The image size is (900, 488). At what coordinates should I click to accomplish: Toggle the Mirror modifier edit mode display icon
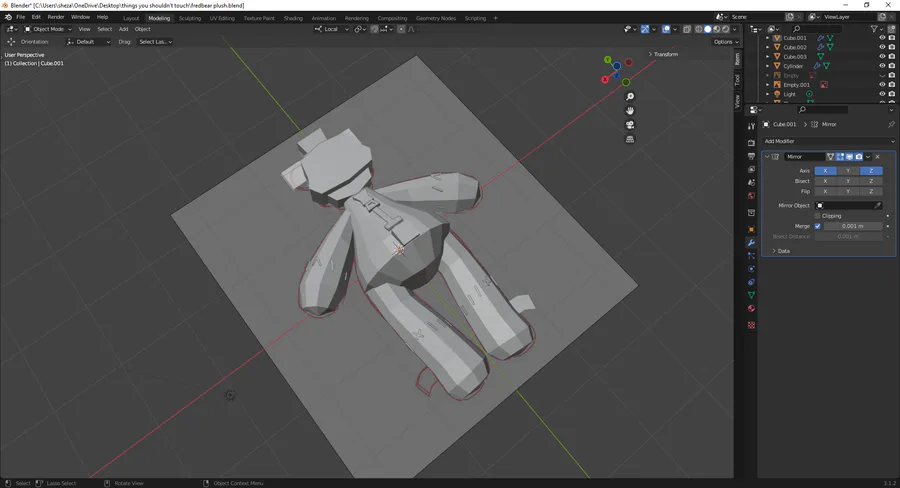tap(840, 157)
